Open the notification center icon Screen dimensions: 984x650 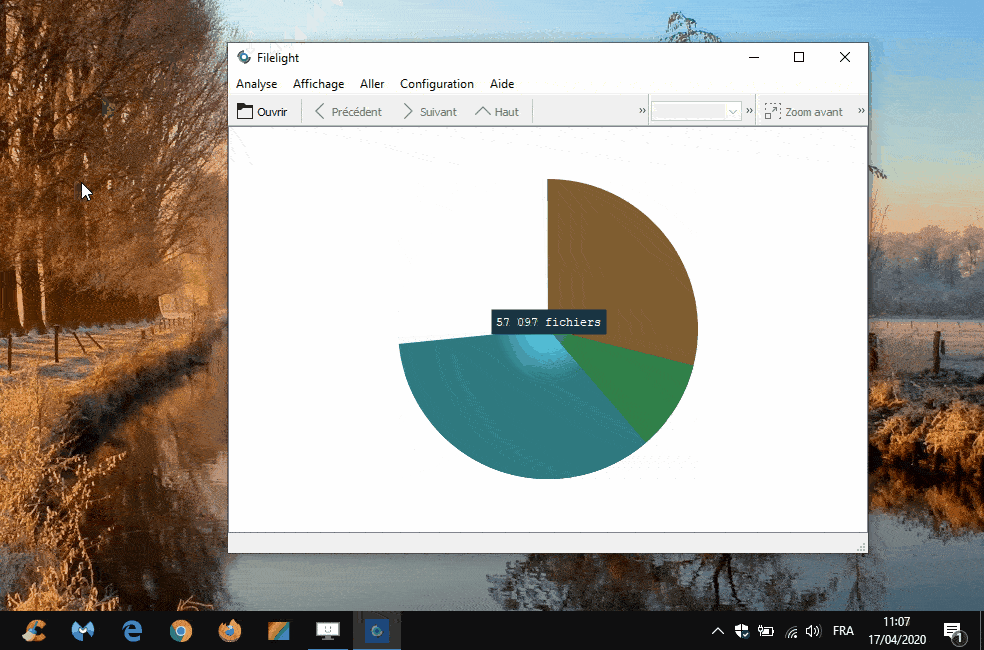coord(953,632)
